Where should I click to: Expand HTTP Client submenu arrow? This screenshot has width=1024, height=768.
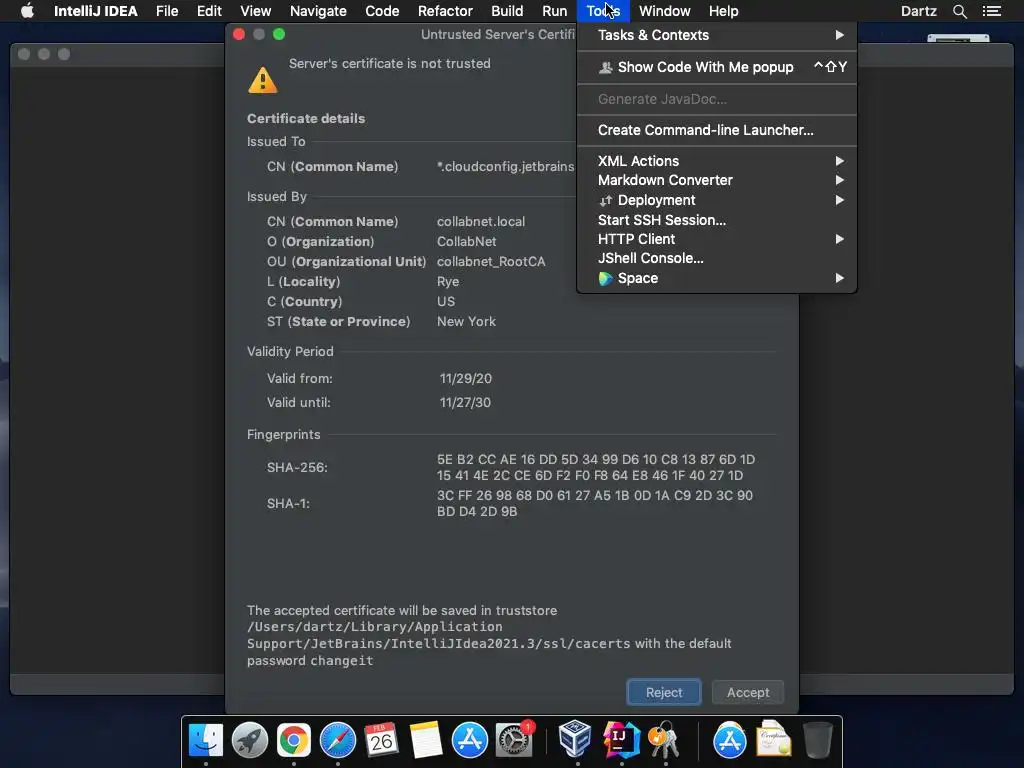(839, 240)
